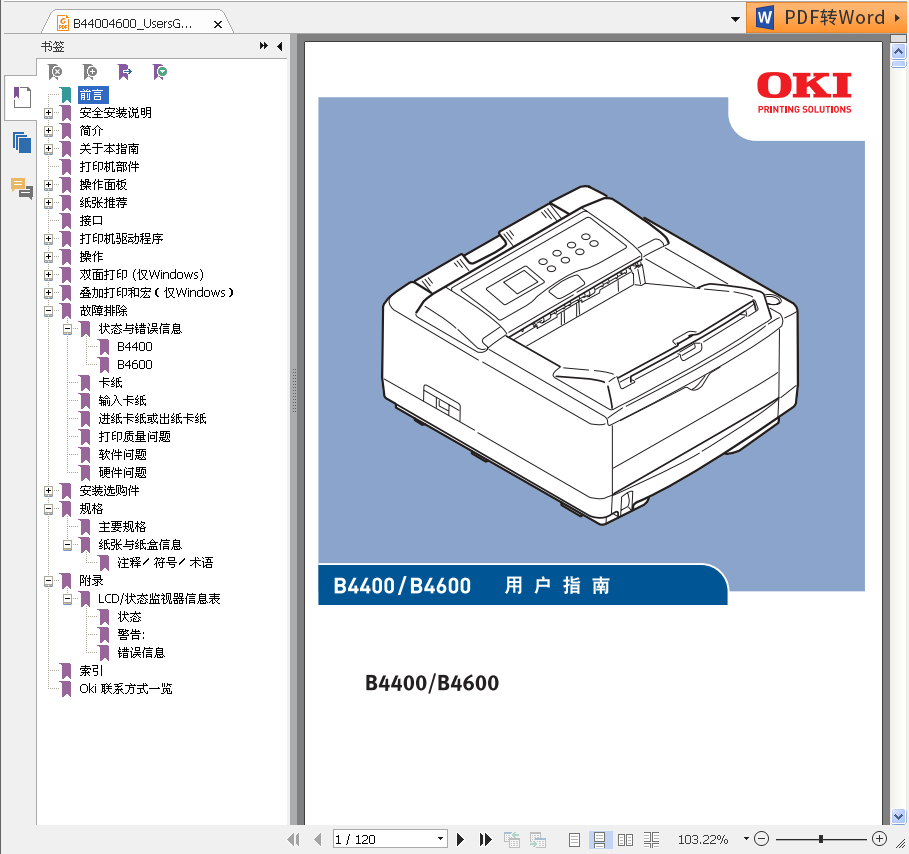
Task: Switch to continuous facing view
Action: point(651,839)
